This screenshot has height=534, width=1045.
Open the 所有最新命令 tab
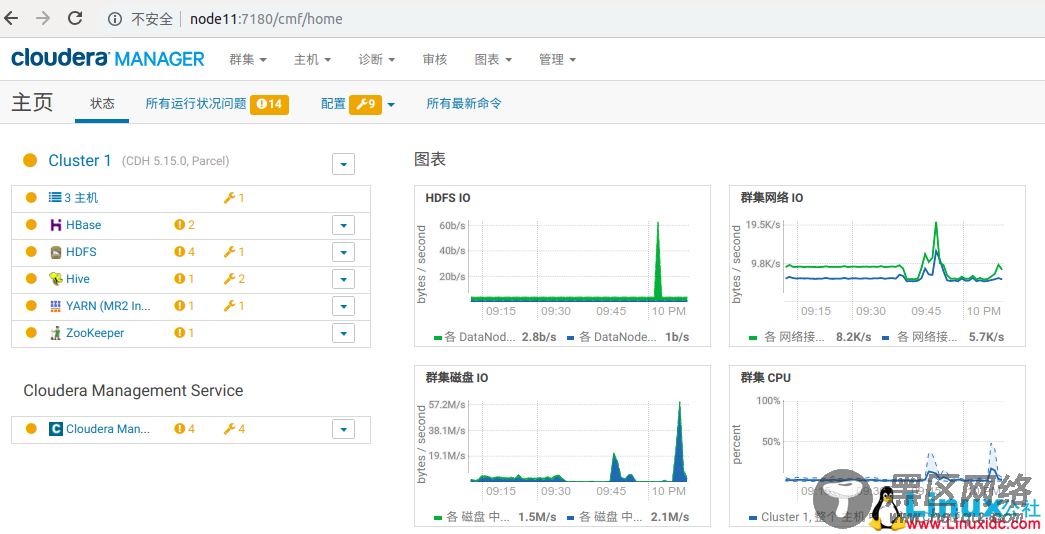pyautogui.click(x=464, y=103)
